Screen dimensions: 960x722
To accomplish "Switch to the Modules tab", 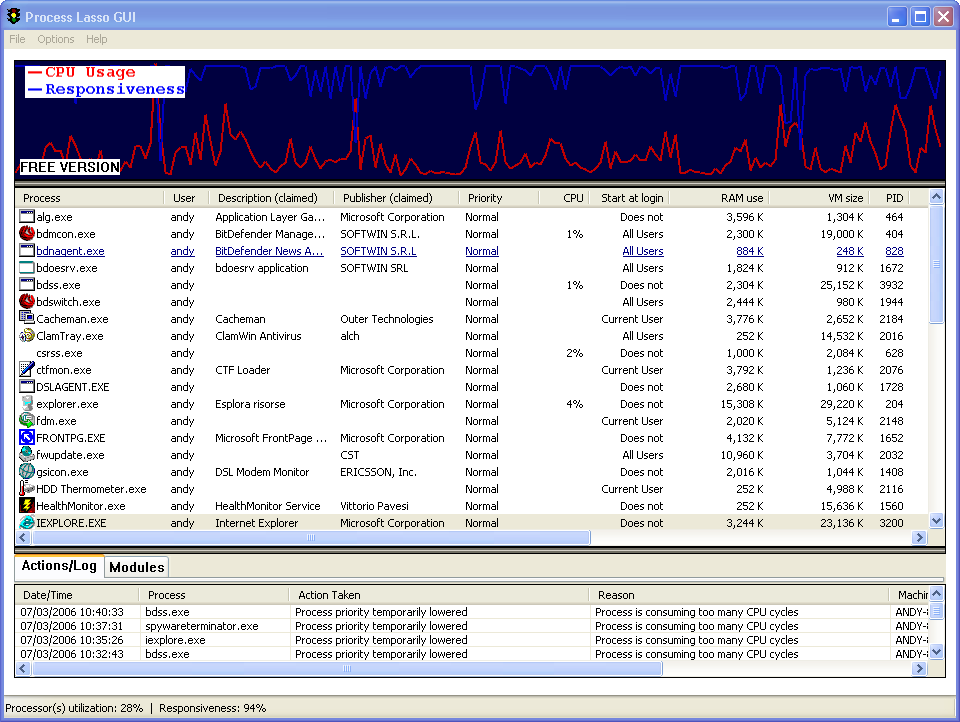I will 136,567.
